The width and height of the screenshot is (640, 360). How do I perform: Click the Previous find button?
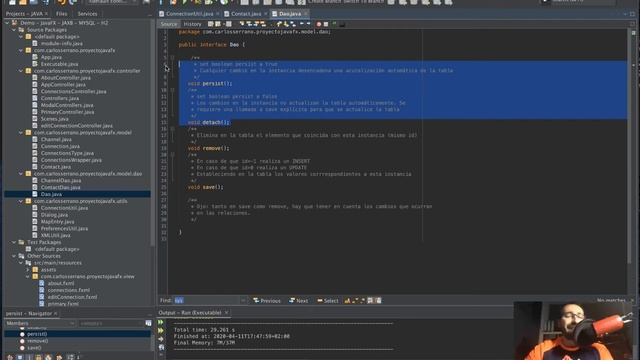(x=267, y=301)
